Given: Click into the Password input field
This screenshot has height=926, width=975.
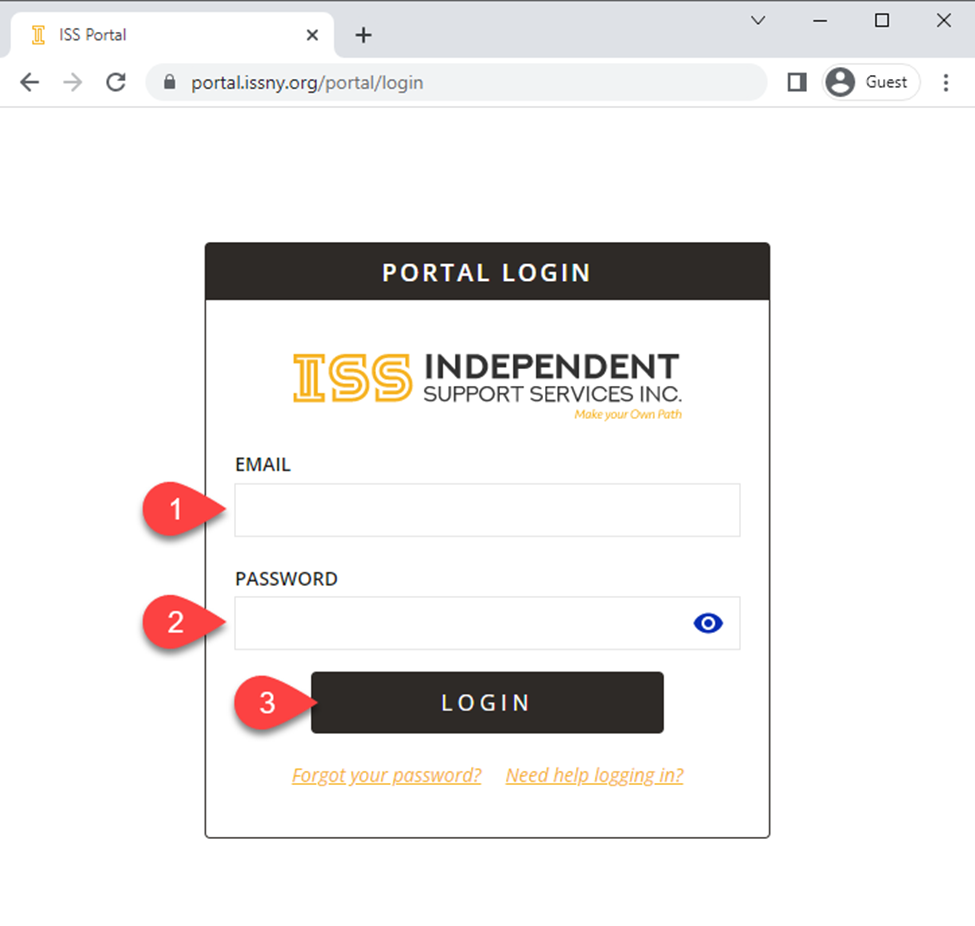Looking at the screenshot, I should pos(460,623).
